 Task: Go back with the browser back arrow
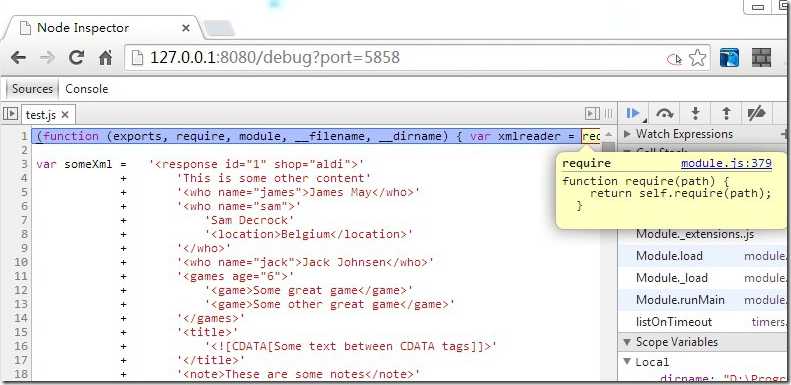point(18,58)
